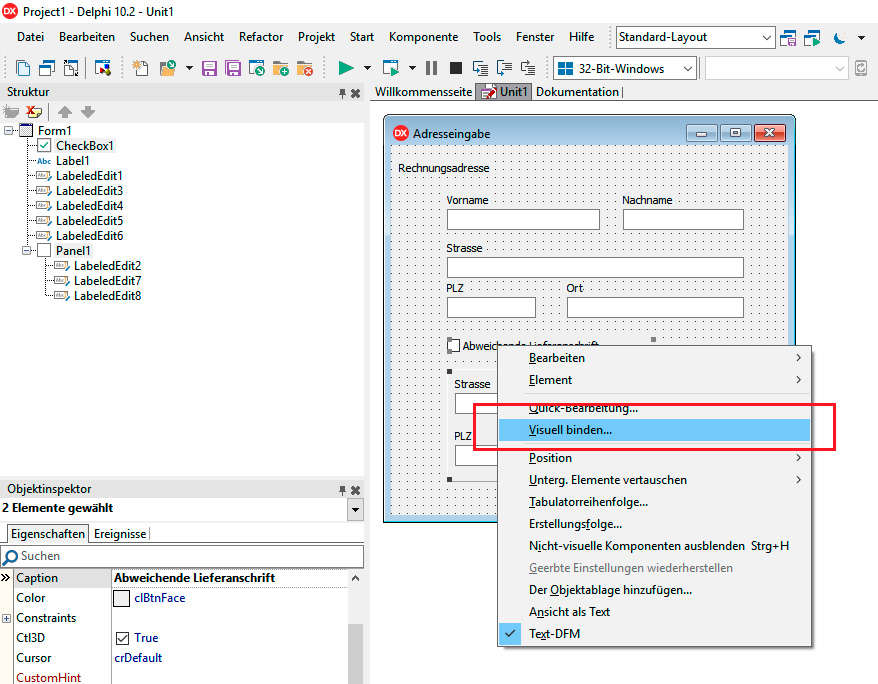Open the dropdown arrow next to Open project

point(189,68)
